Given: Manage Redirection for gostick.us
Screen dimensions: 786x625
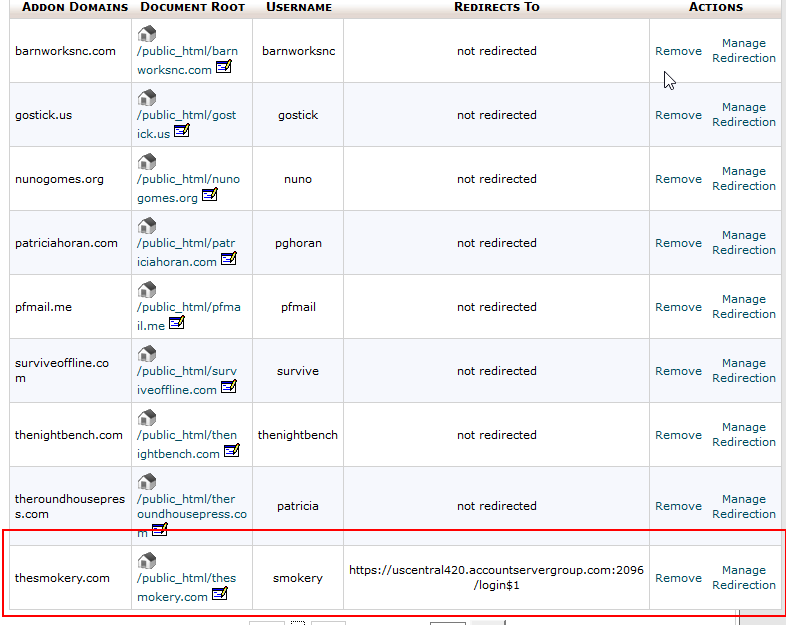Looking at the screenshot, I should click(x=744, y=115).
